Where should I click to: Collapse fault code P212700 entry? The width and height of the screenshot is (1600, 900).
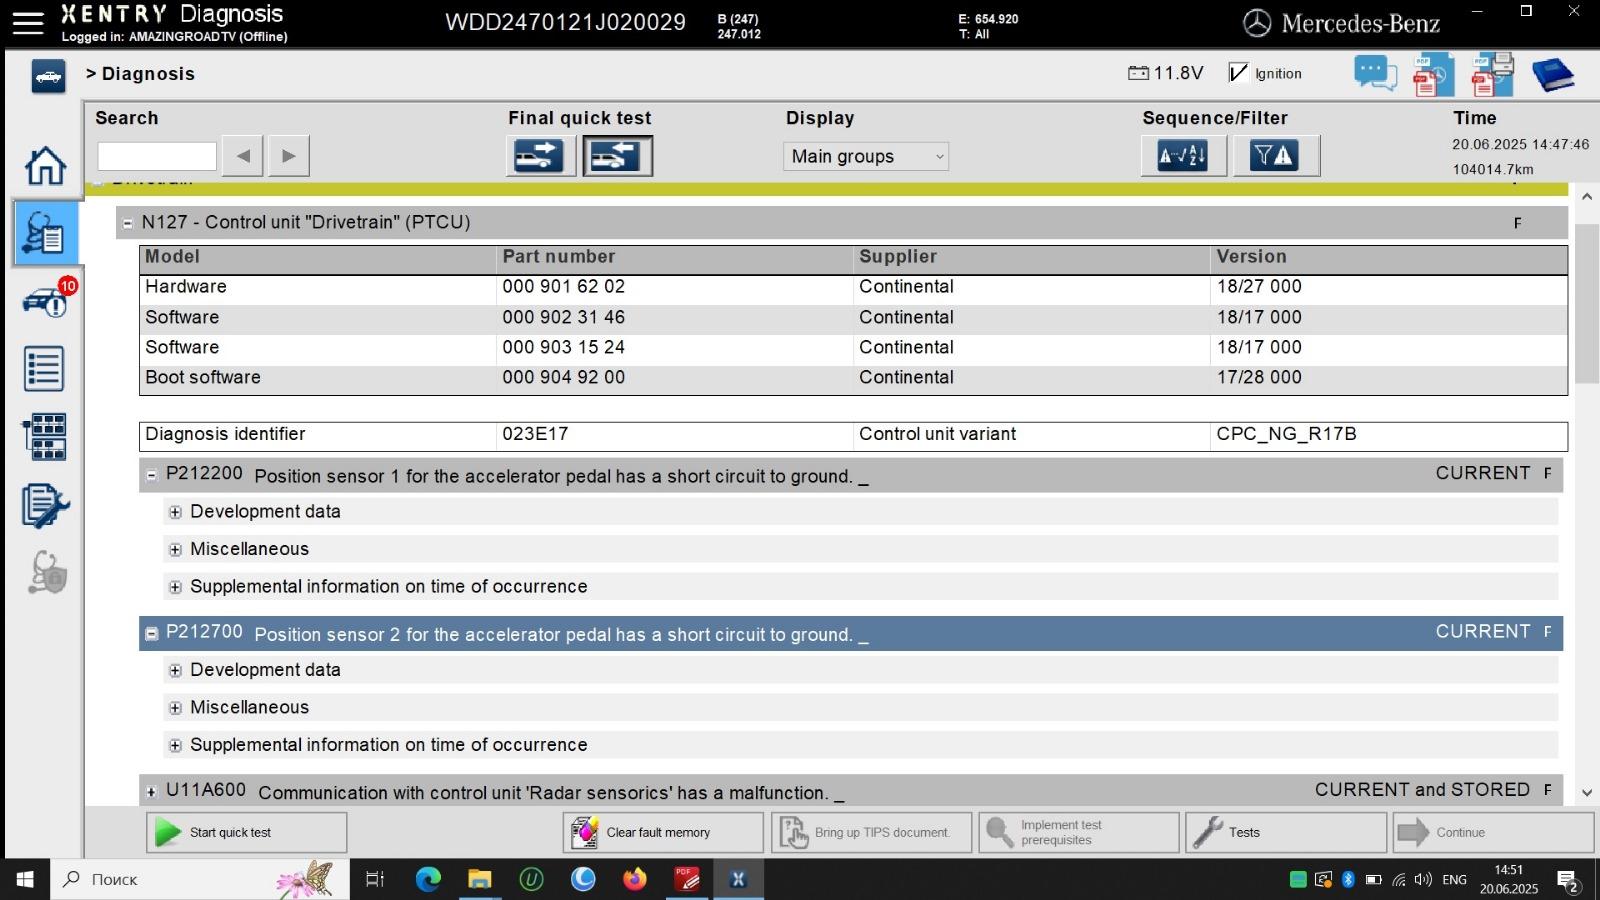(151, 633)
